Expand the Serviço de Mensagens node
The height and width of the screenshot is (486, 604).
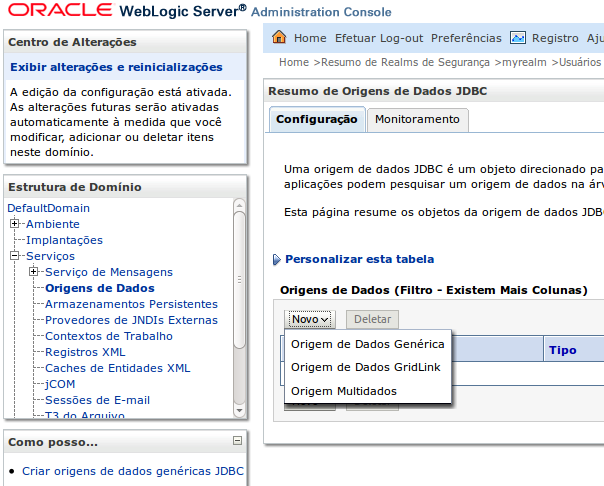34,272
